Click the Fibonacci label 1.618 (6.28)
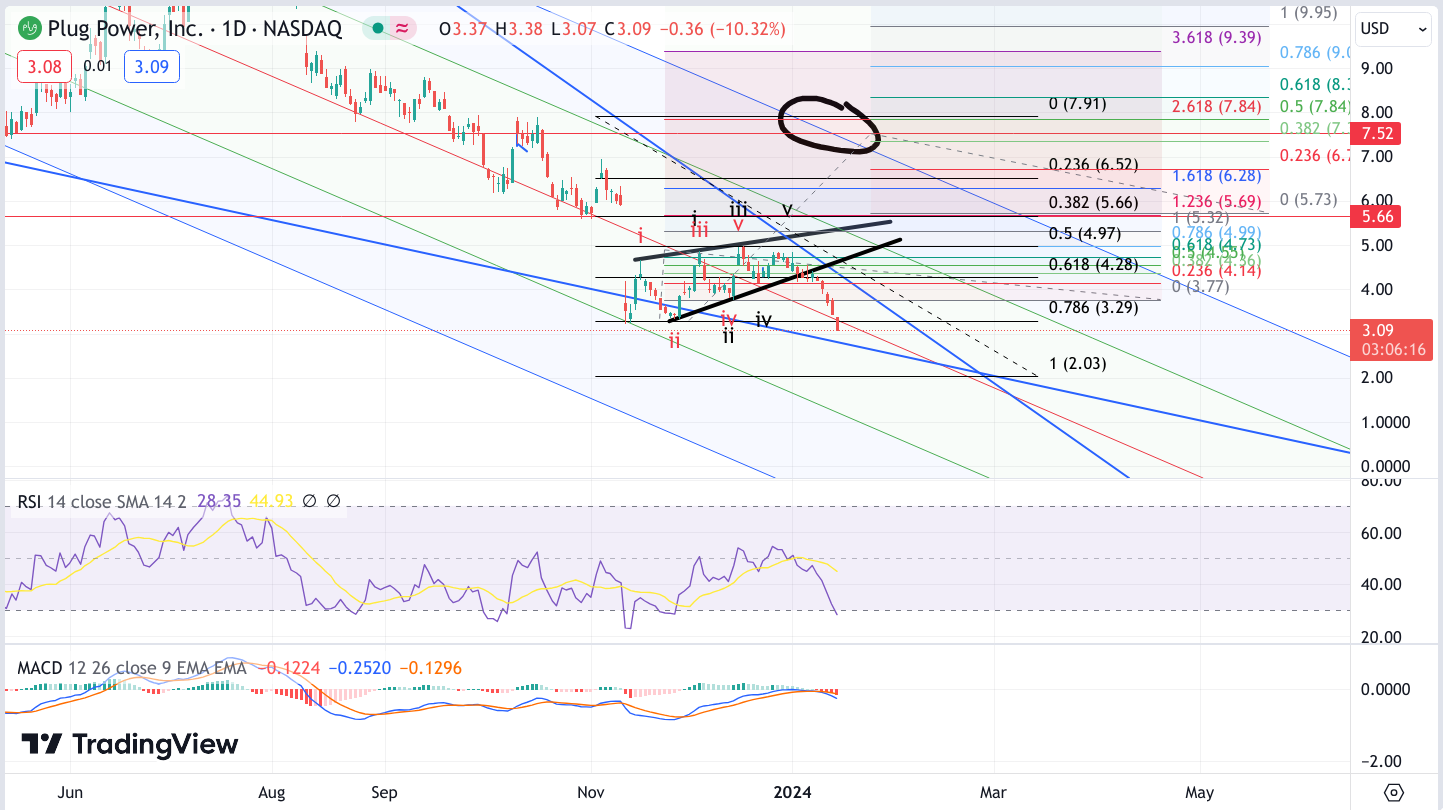This screenshot has height=810, width=1443. pyautogui.click(x=1215, y=175)
